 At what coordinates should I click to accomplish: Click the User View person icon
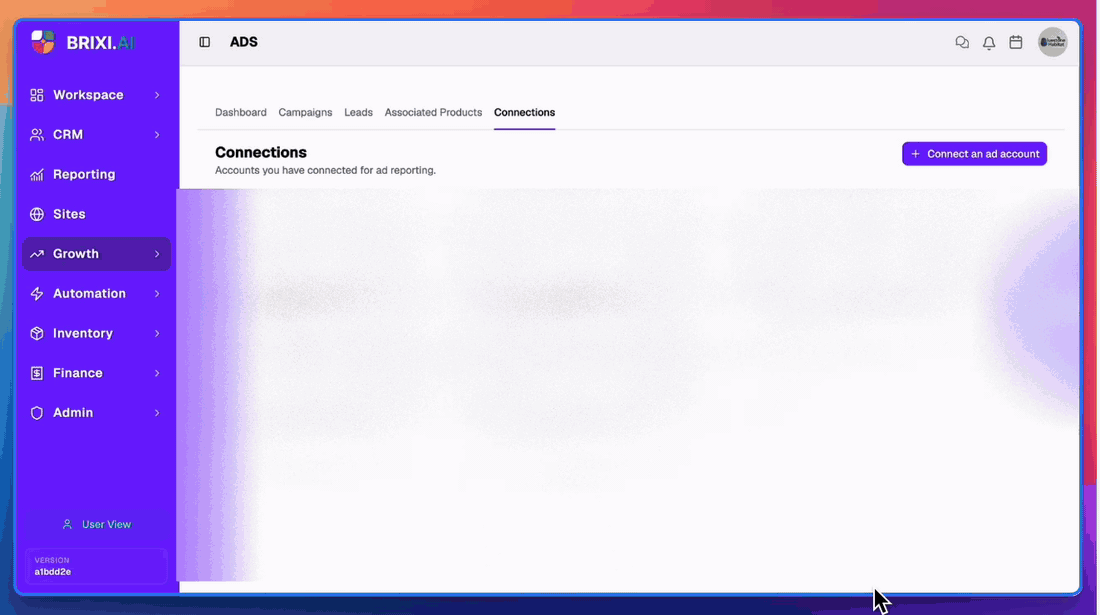click(67, 525)
